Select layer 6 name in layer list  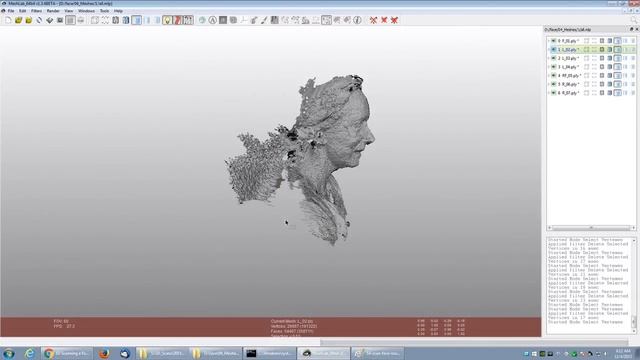[x=568, y=93]
